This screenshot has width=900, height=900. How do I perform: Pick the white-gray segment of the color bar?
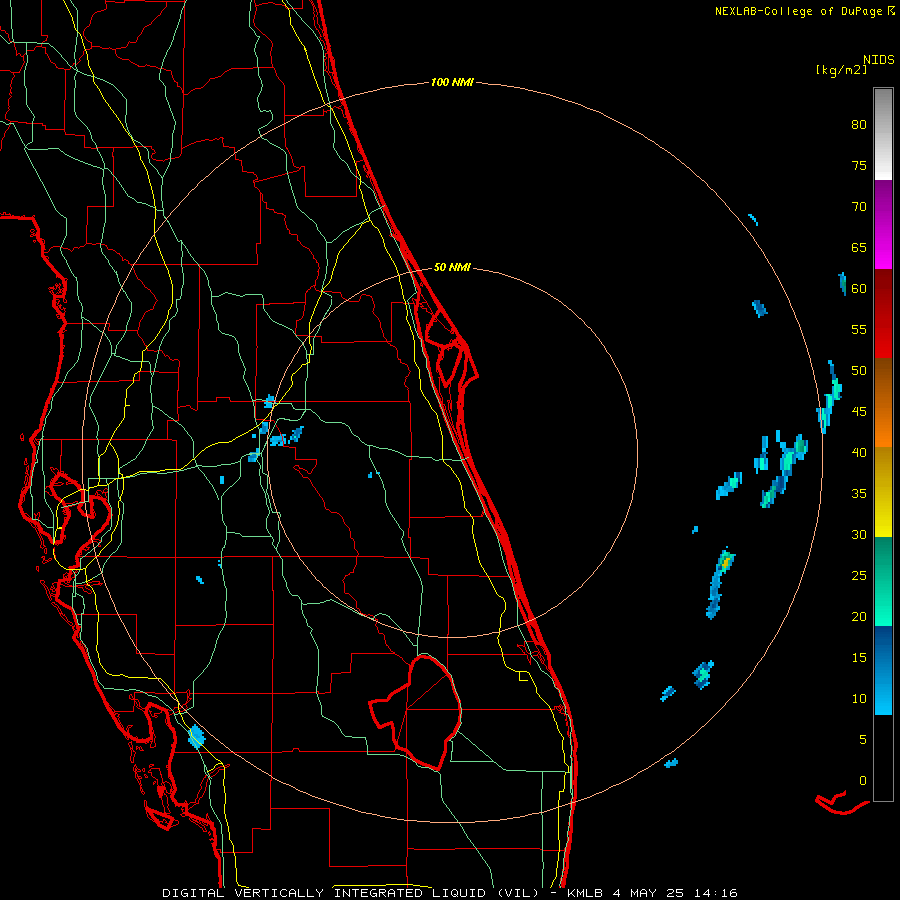(883, 134)
